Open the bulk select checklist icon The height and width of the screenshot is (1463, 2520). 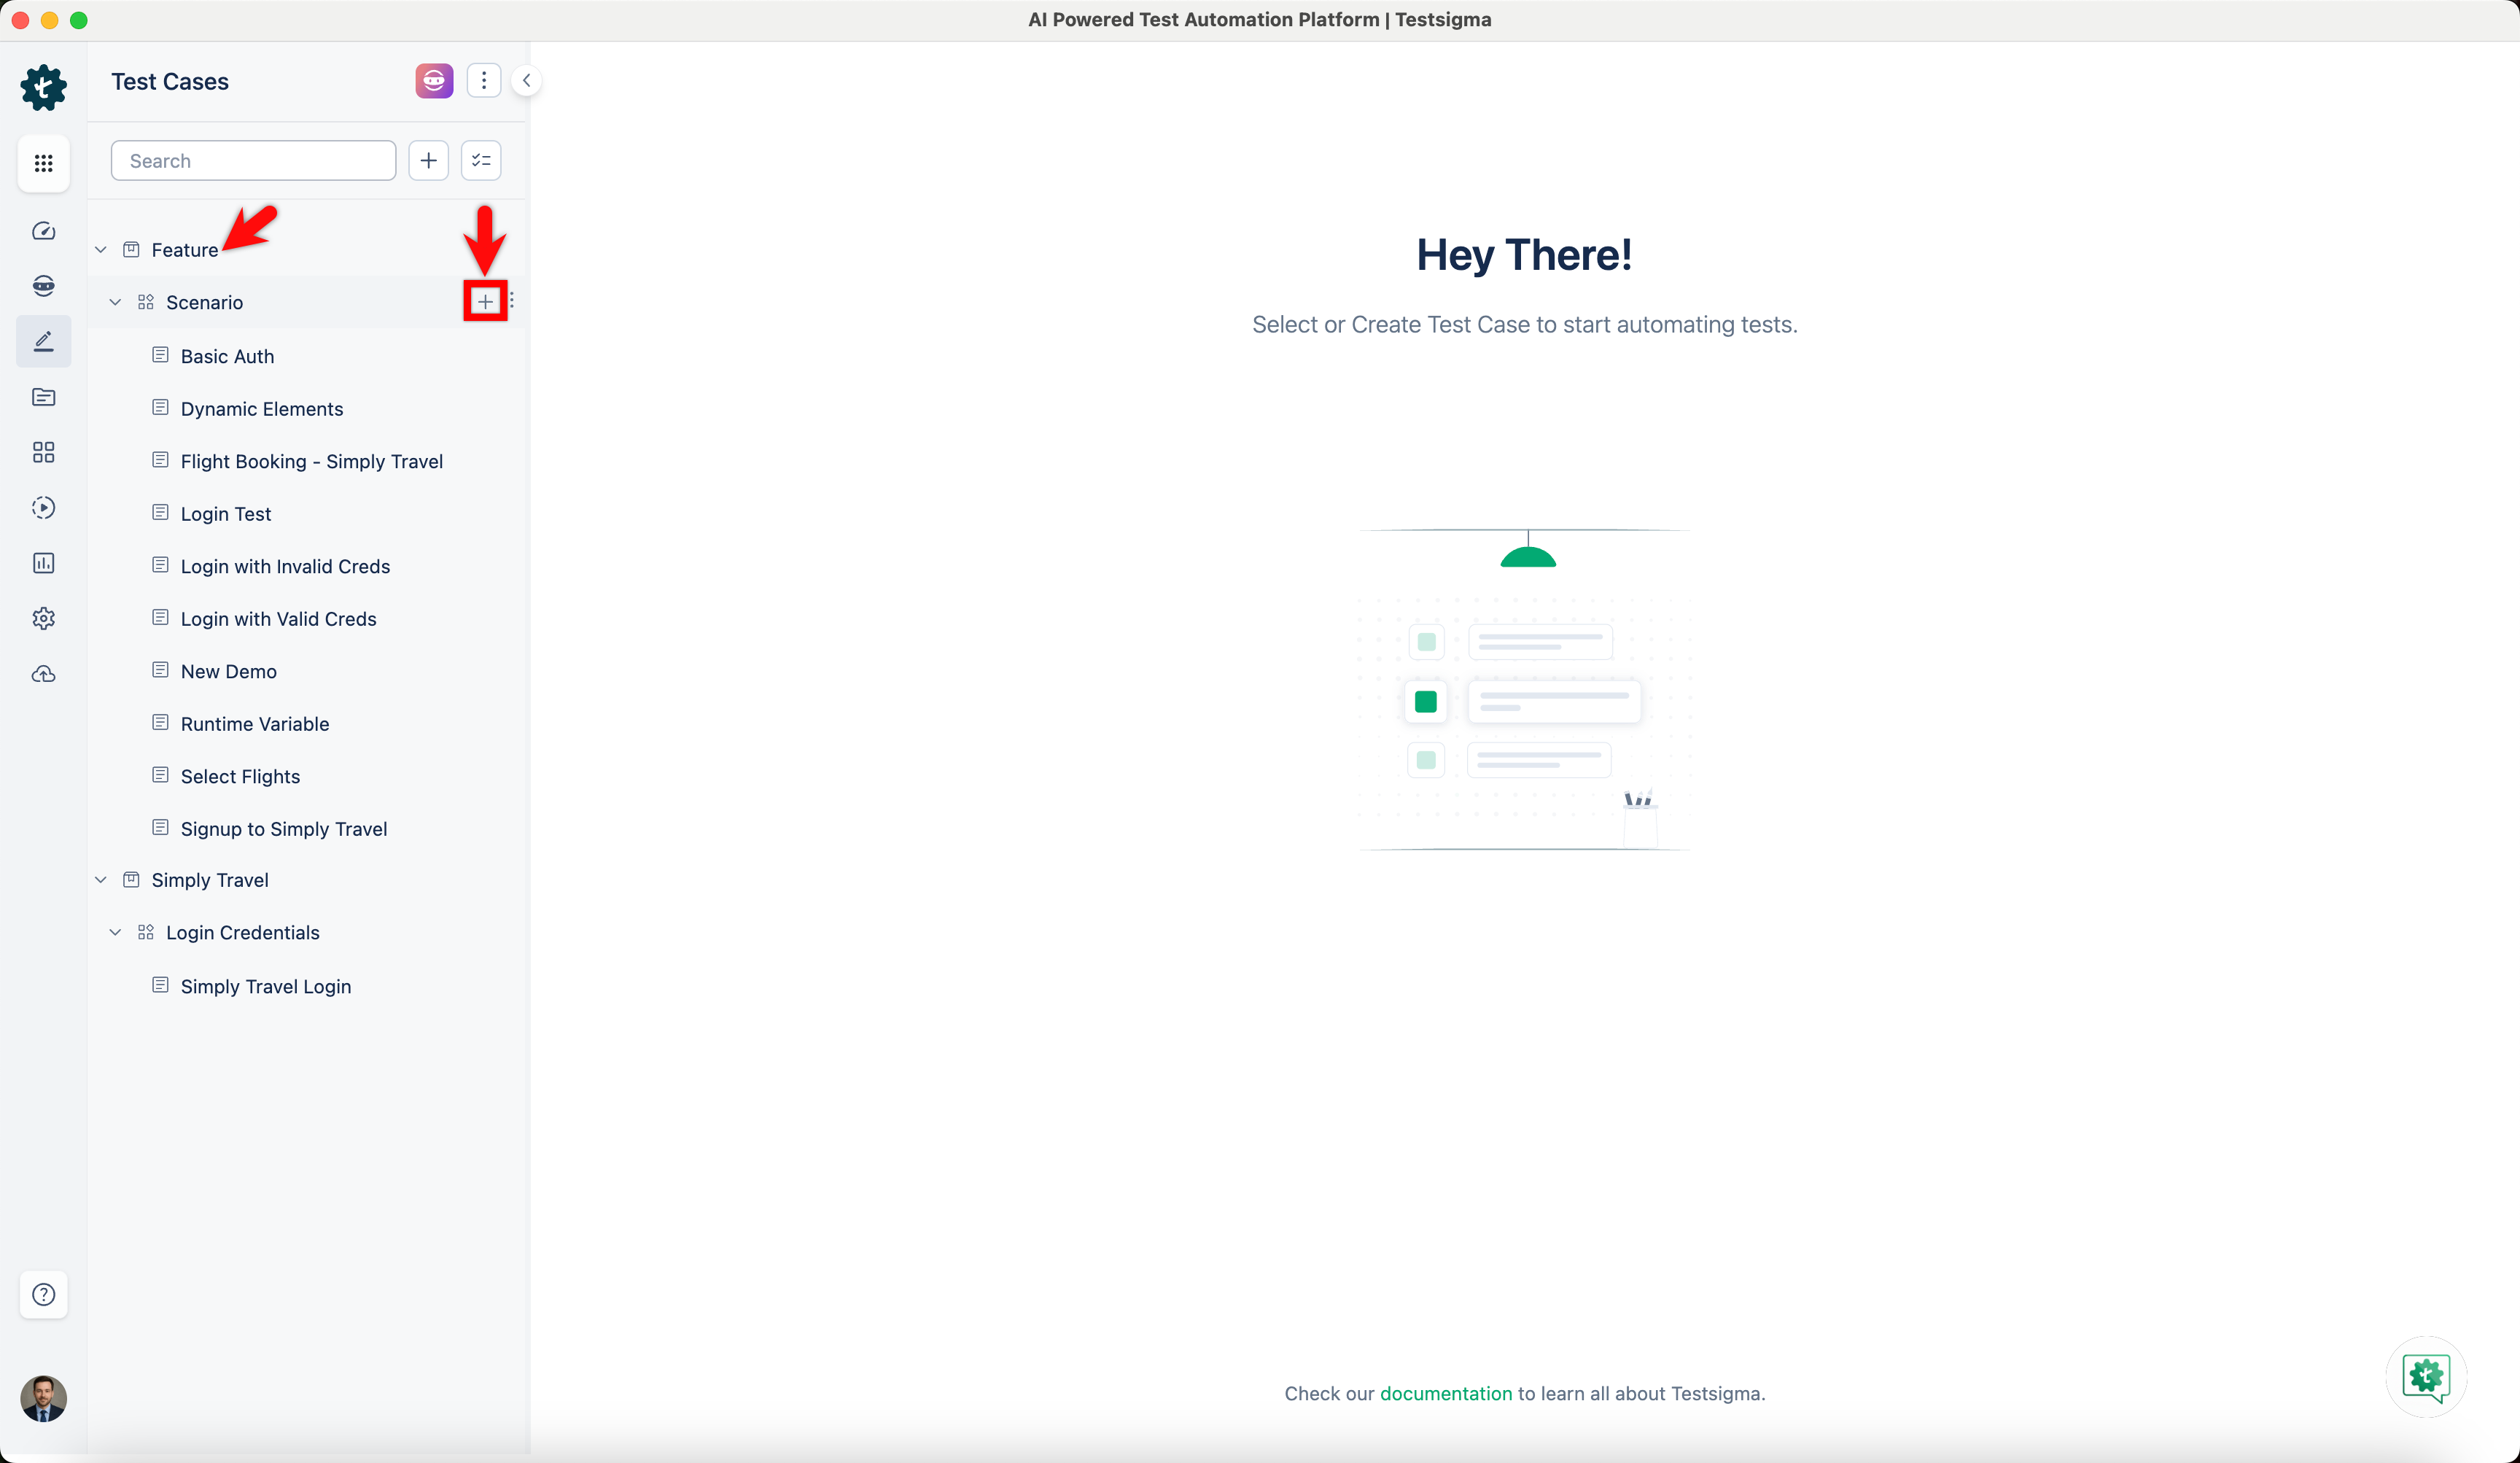tap(481, 160)
